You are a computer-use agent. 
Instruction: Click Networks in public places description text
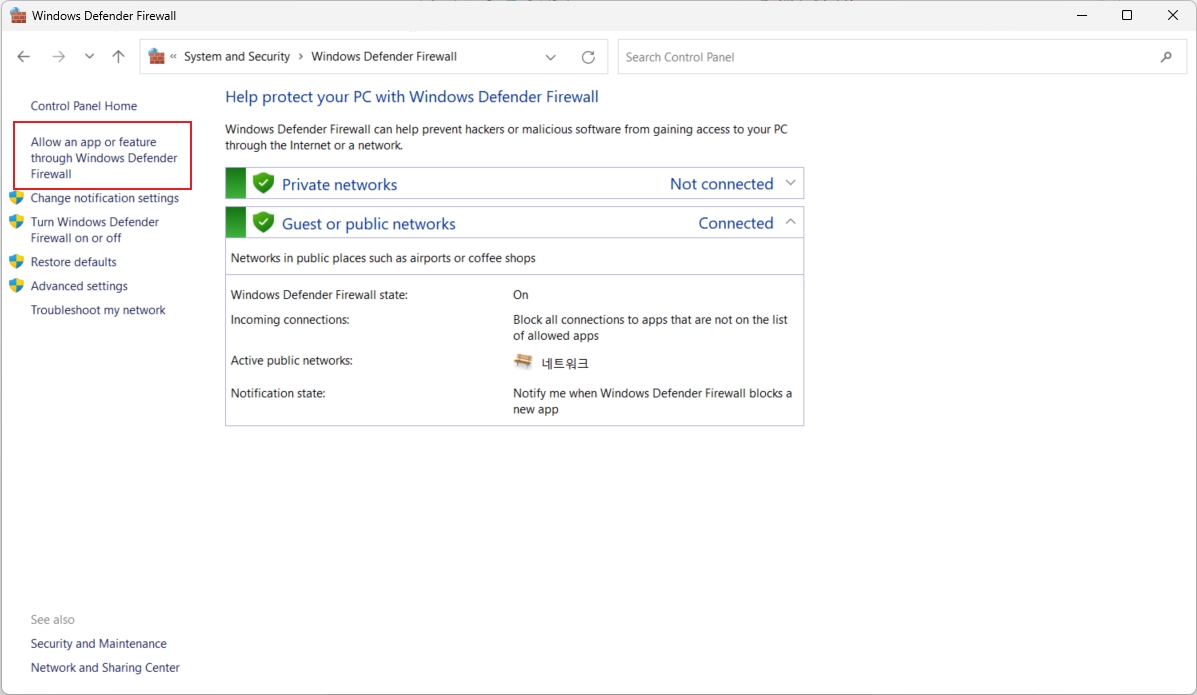point(383,258)
